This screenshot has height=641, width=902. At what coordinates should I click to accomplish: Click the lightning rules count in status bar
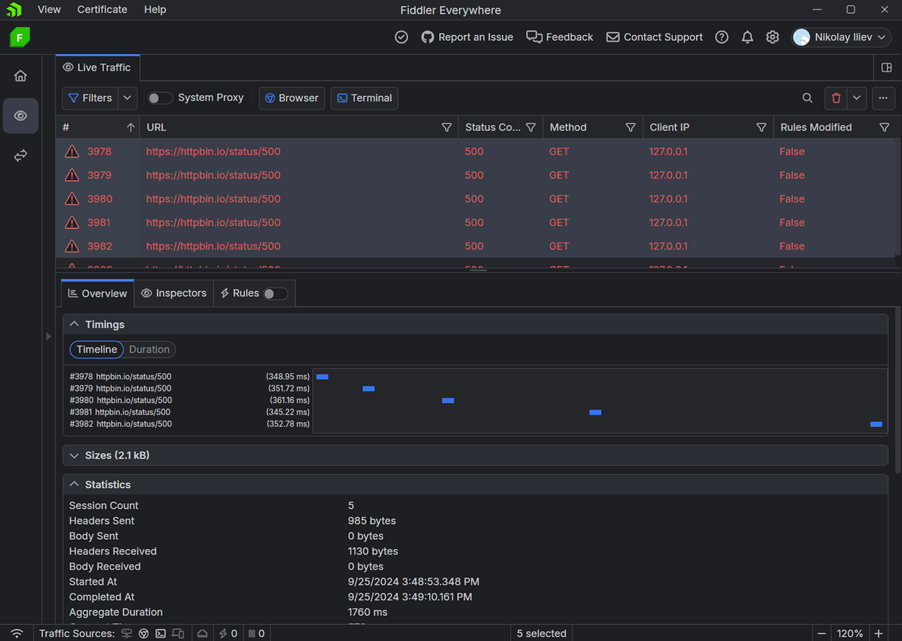[x=228, y=634]
